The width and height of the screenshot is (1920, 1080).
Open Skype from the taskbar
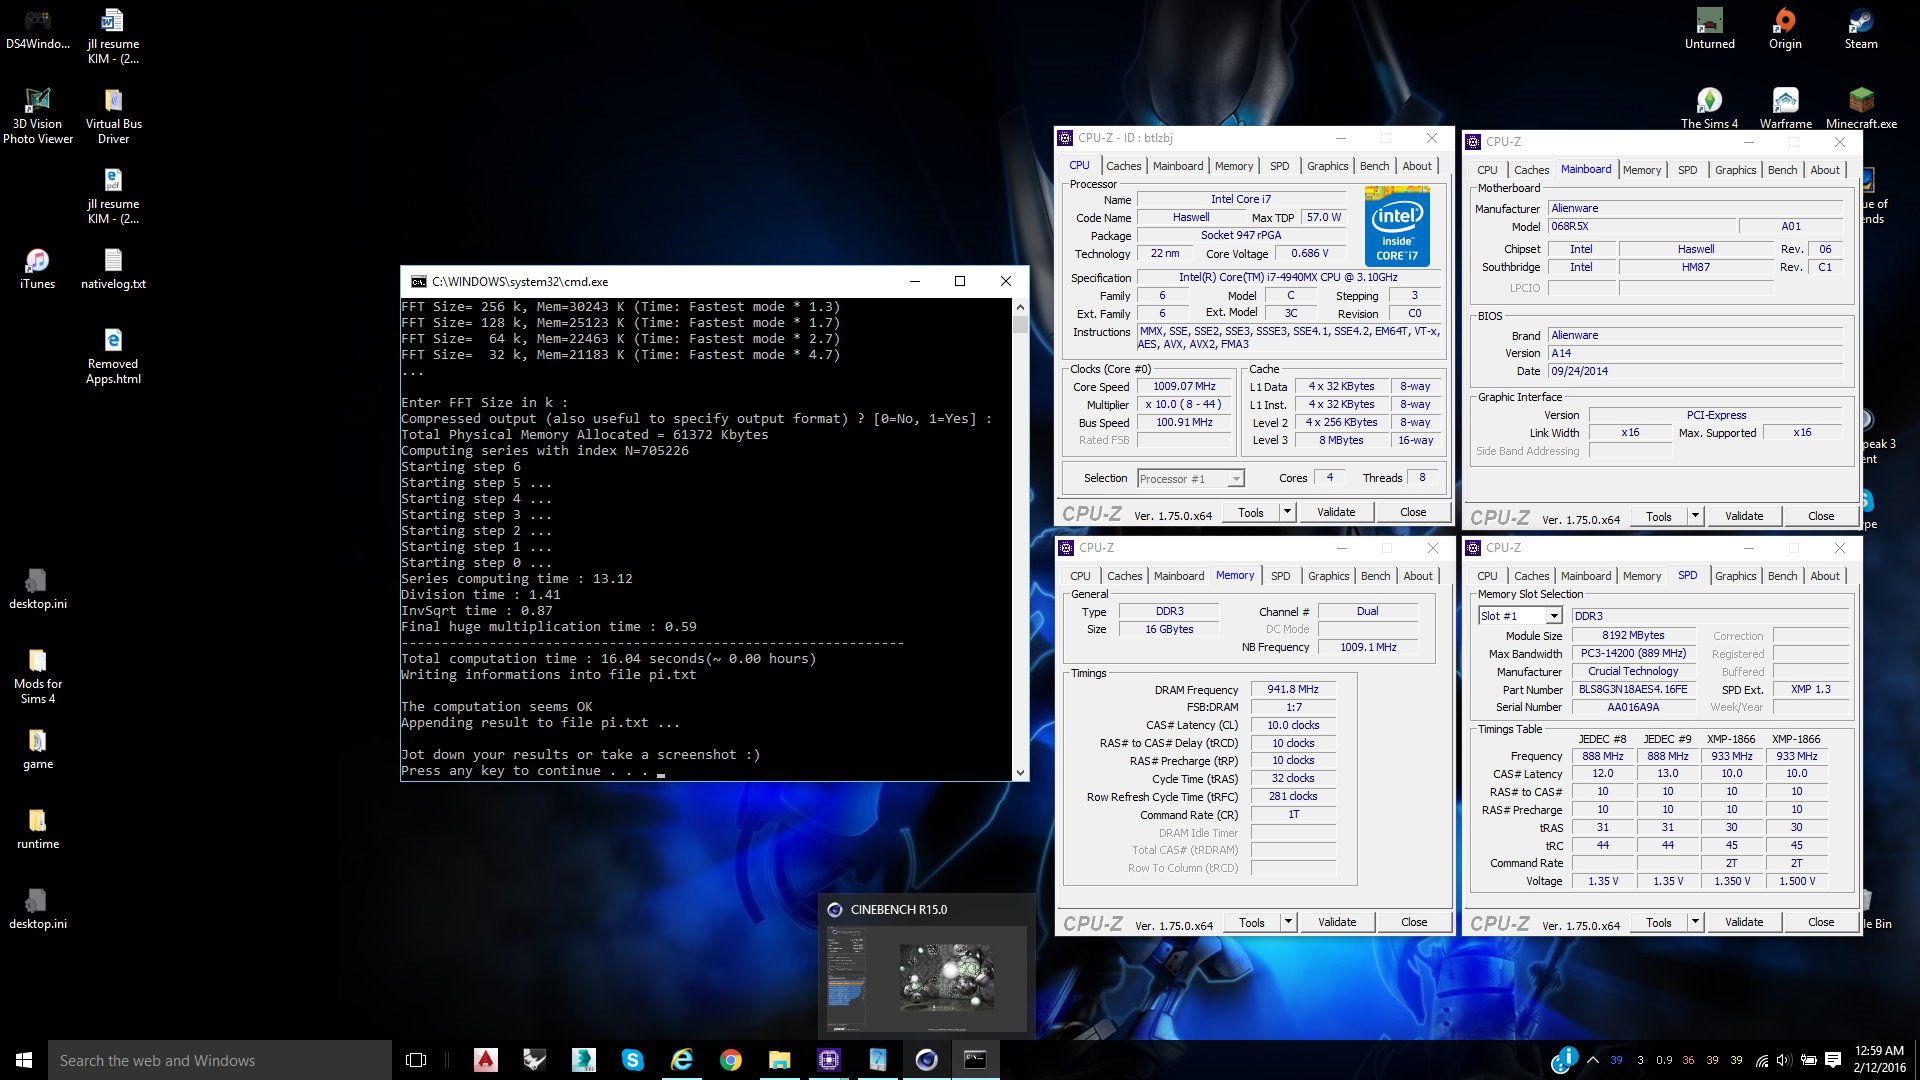pos(632,1060)
